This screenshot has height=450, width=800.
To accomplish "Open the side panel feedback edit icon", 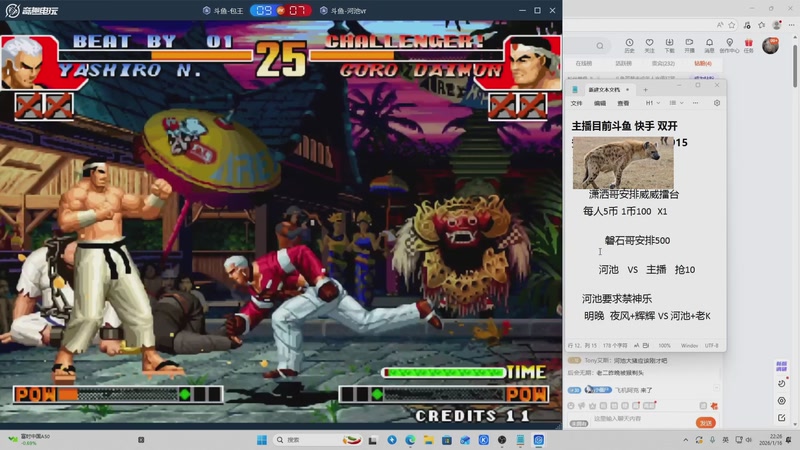I will [x=782, y=417].
